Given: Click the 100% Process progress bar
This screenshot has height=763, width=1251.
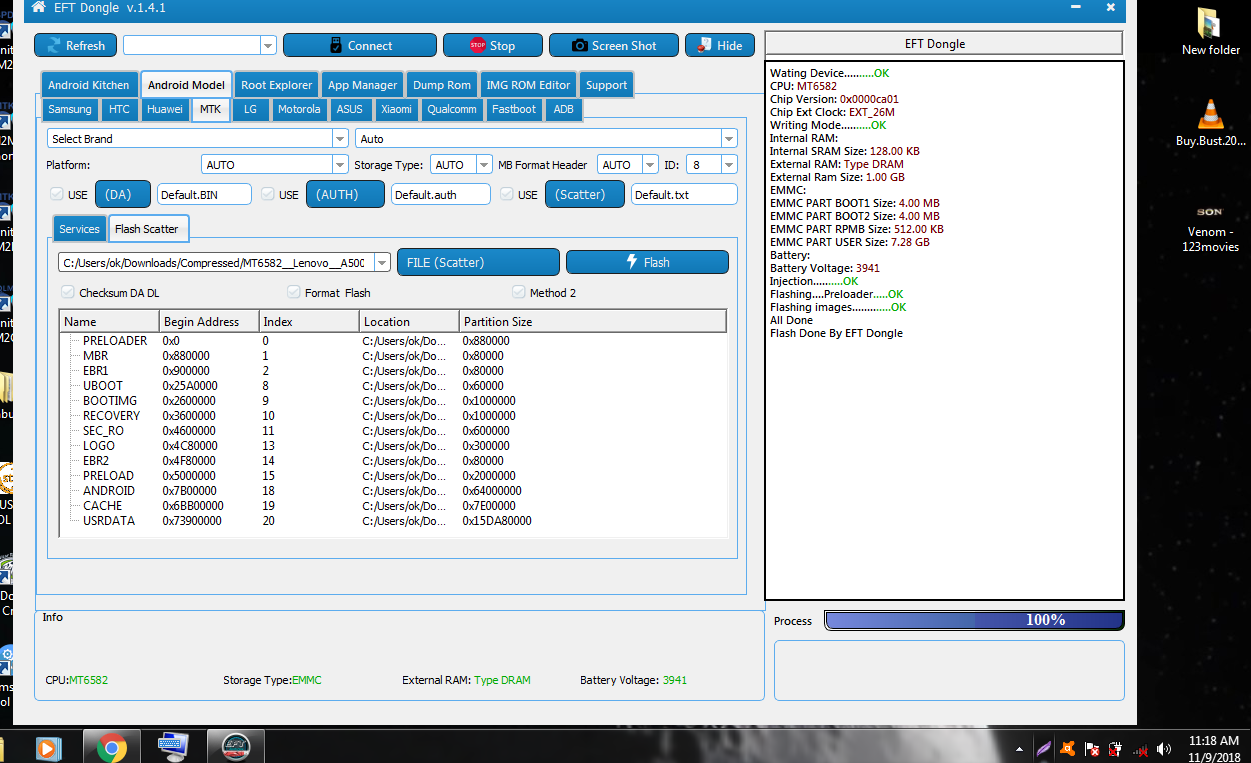Looking at the screenshot, I should (x=974, y=620).
